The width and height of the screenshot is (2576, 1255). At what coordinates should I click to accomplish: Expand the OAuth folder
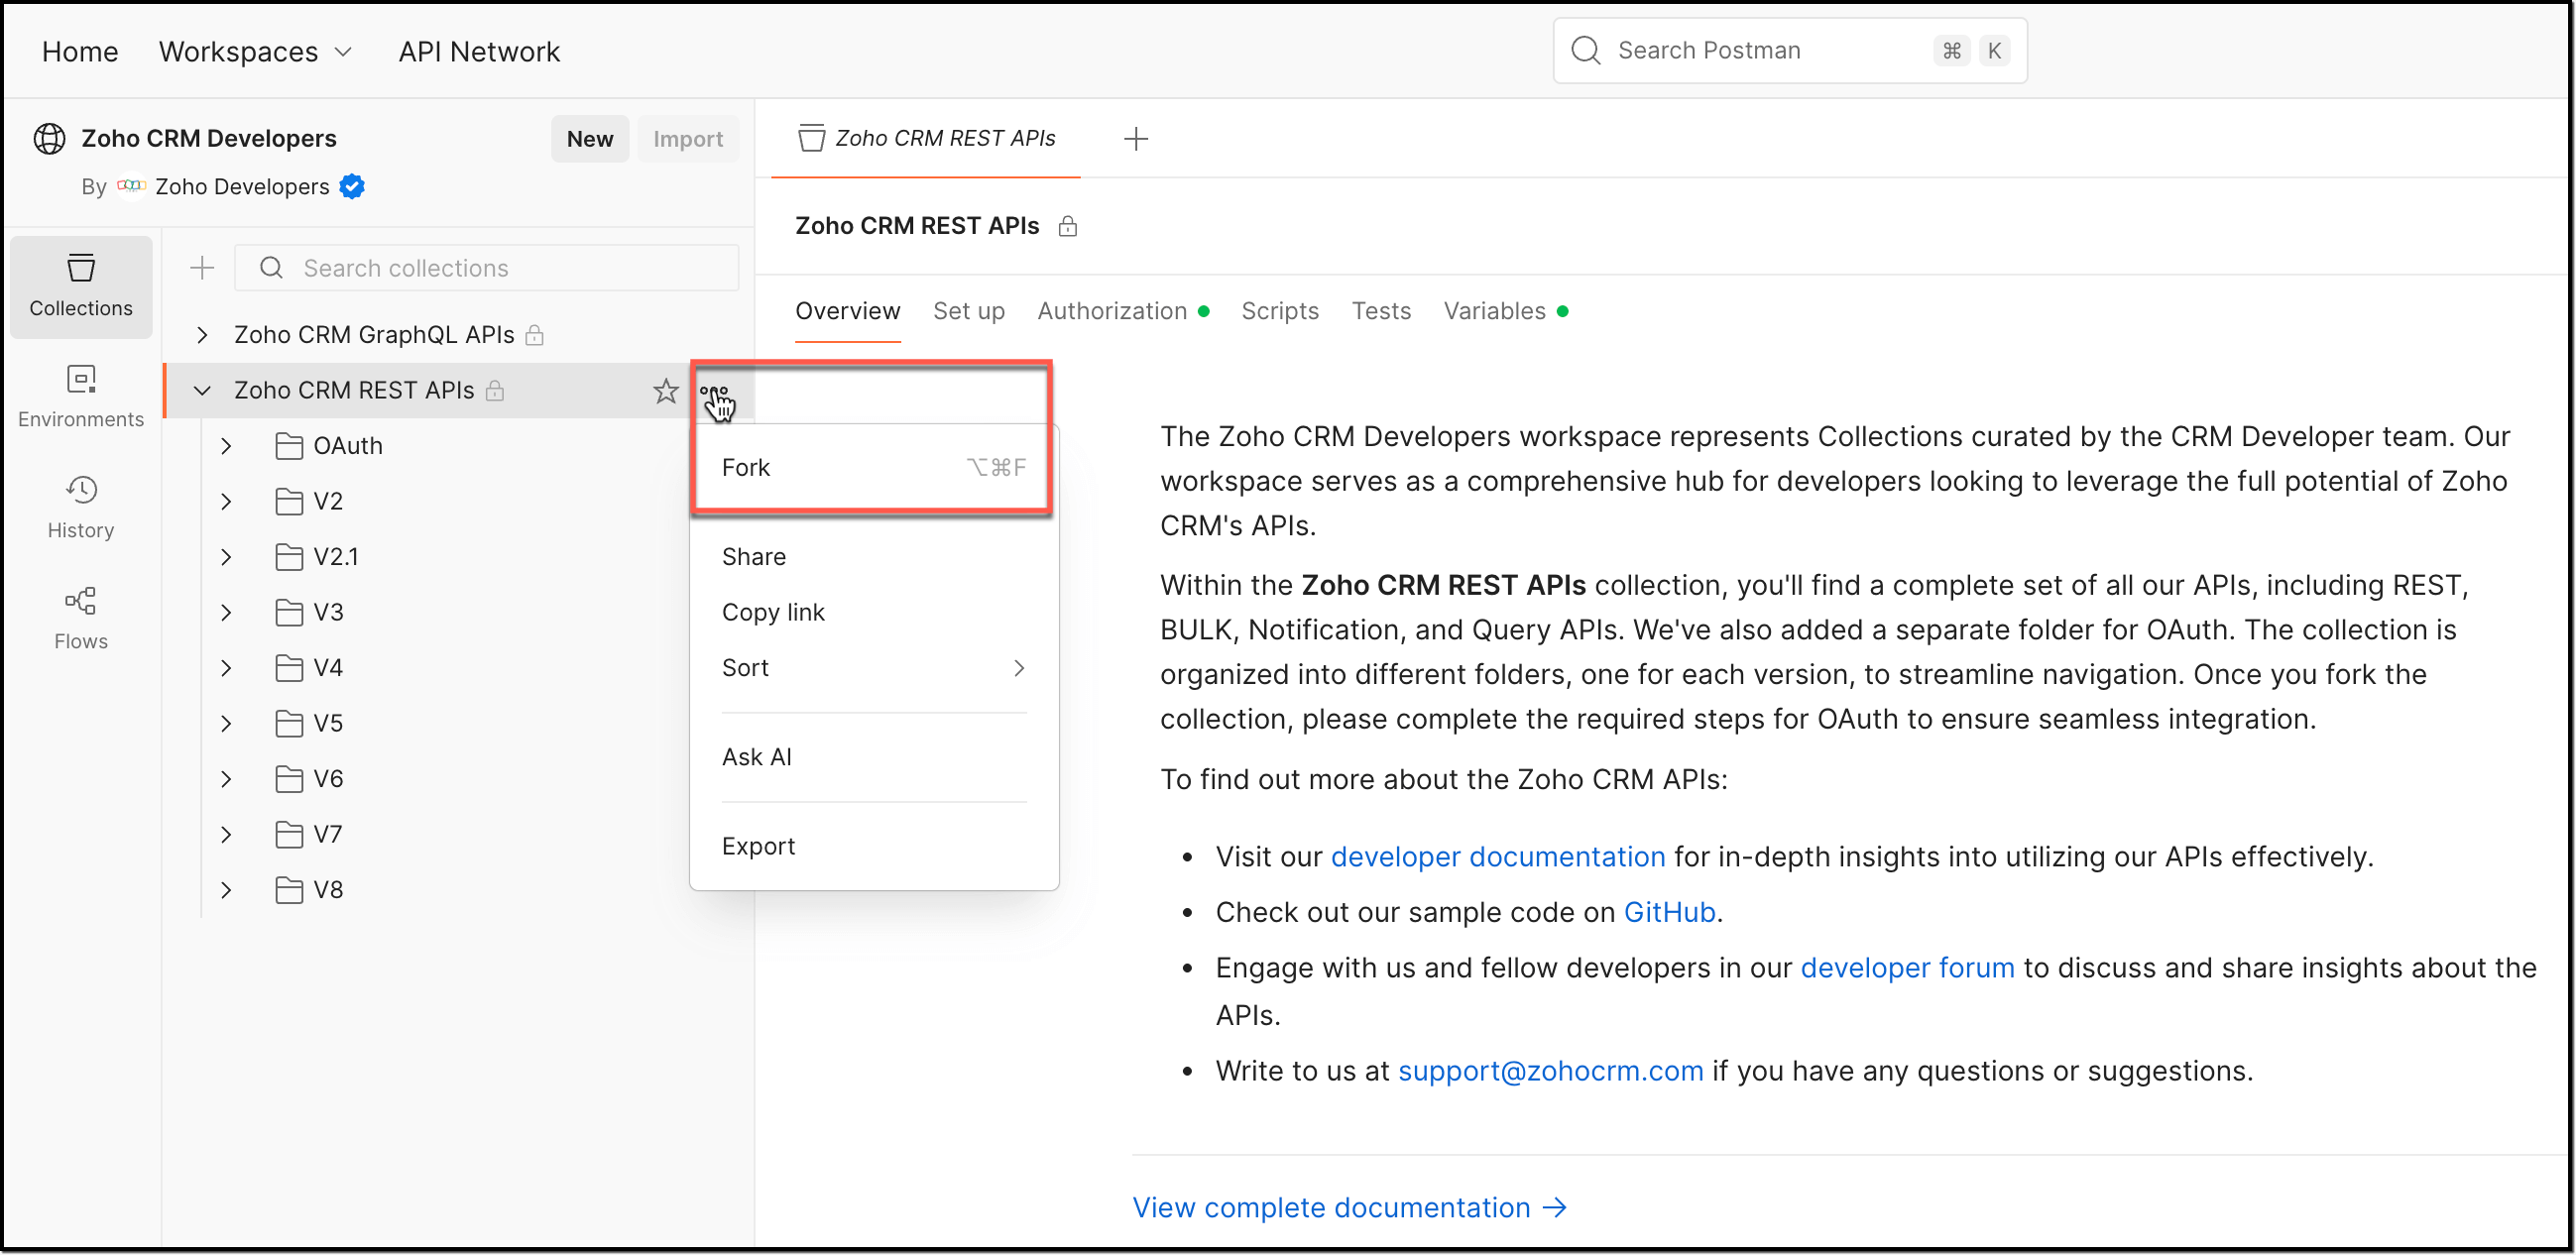[226, 446]
